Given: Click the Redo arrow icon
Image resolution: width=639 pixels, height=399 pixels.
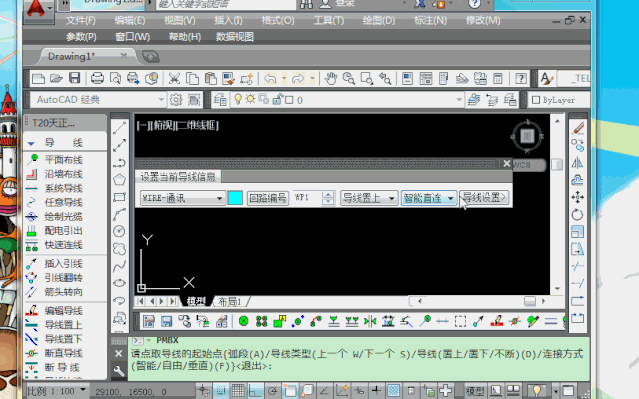Looking at the screenshot, I should point(298,78).
